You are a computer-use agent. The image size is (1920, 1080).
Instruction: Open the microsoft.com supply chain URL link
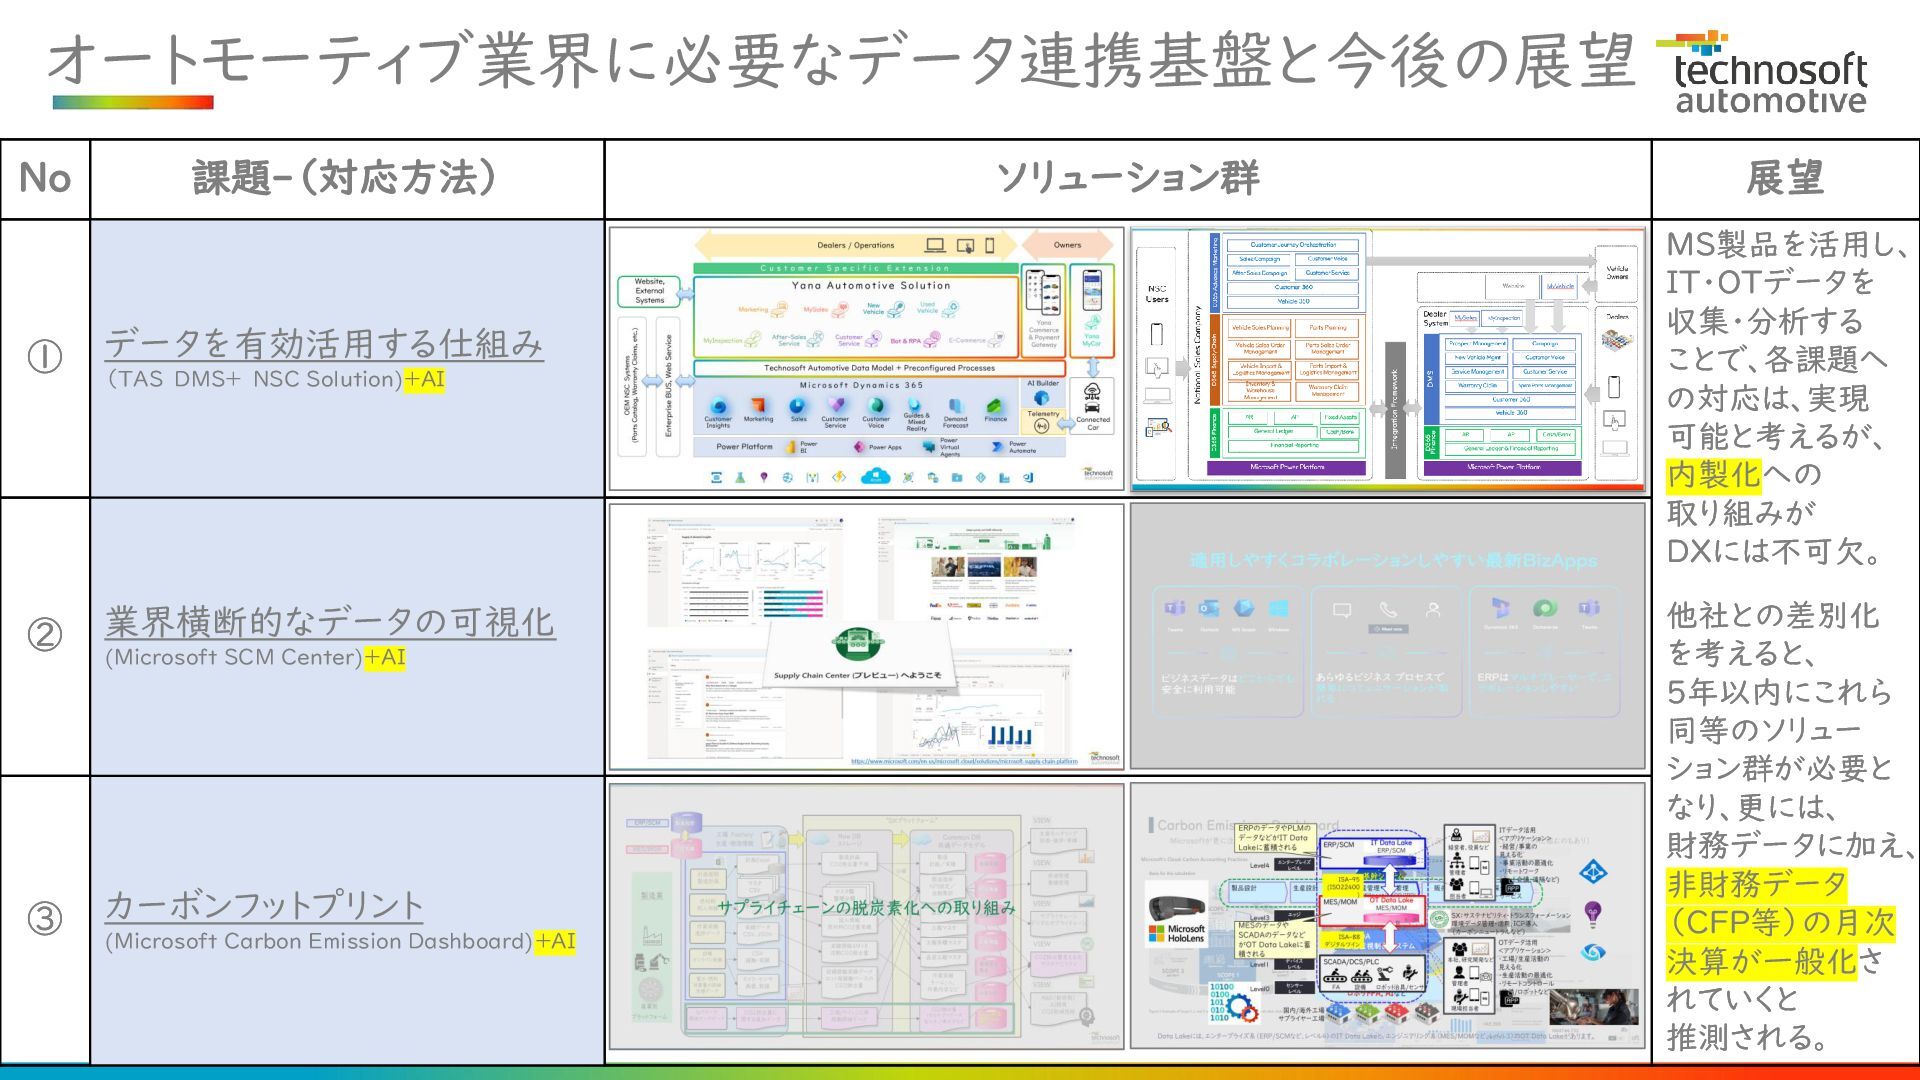(x=964, y=761)
